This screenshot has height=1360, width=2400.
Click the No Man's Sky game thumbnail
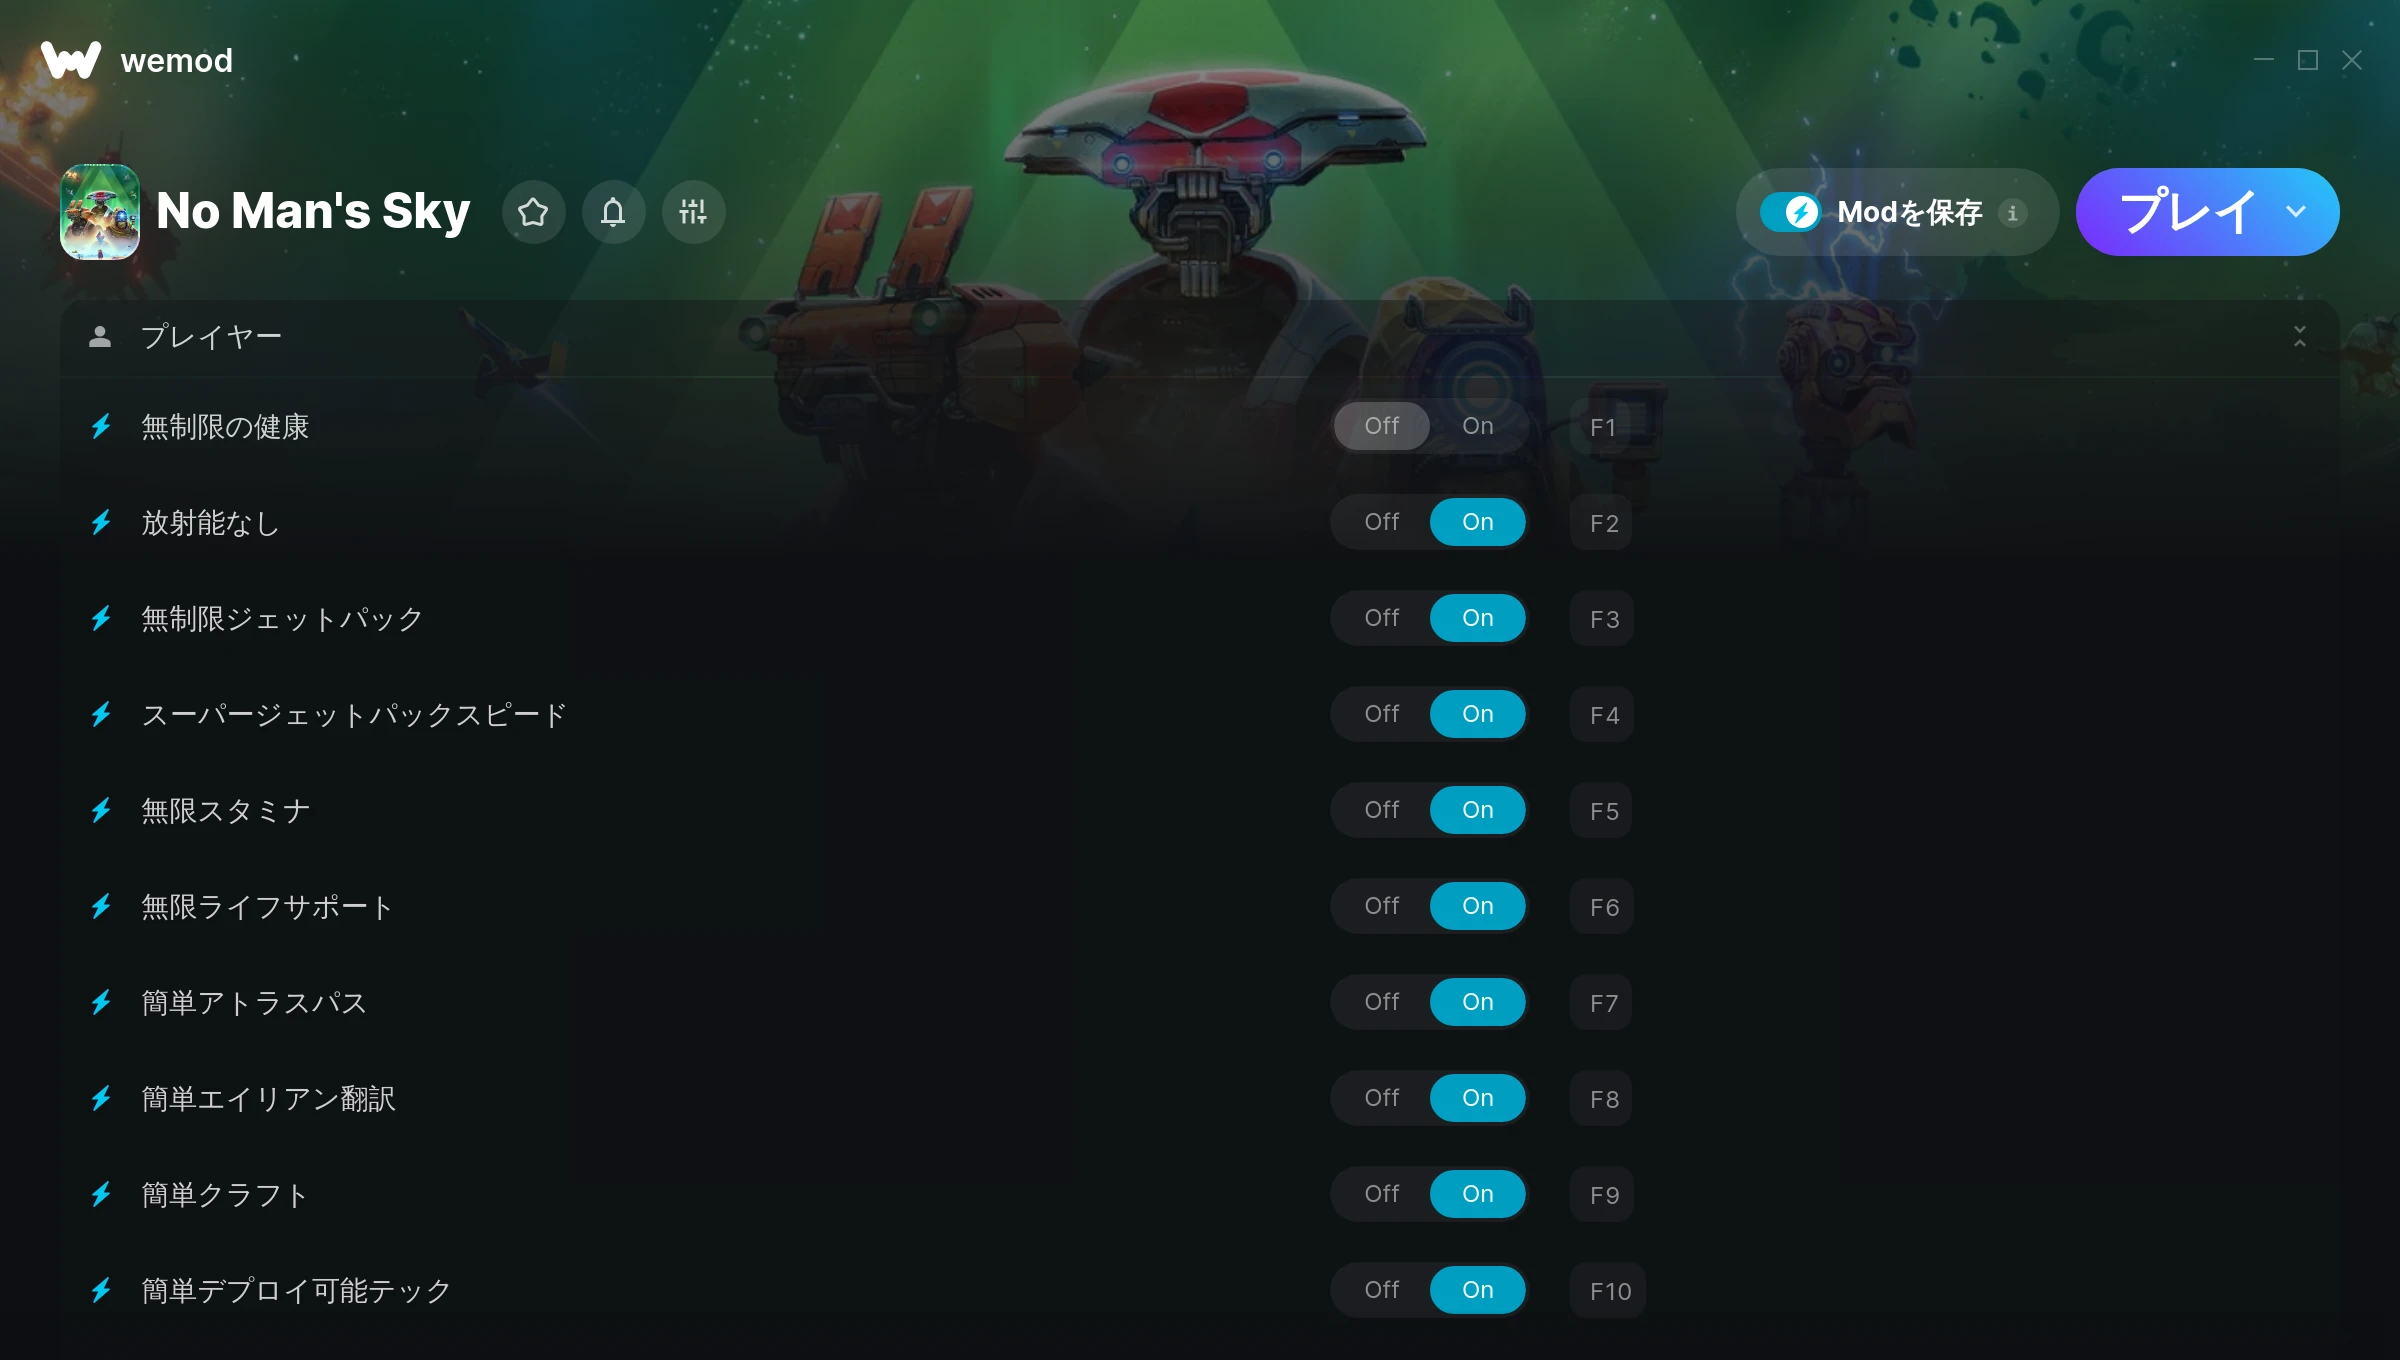100,212
